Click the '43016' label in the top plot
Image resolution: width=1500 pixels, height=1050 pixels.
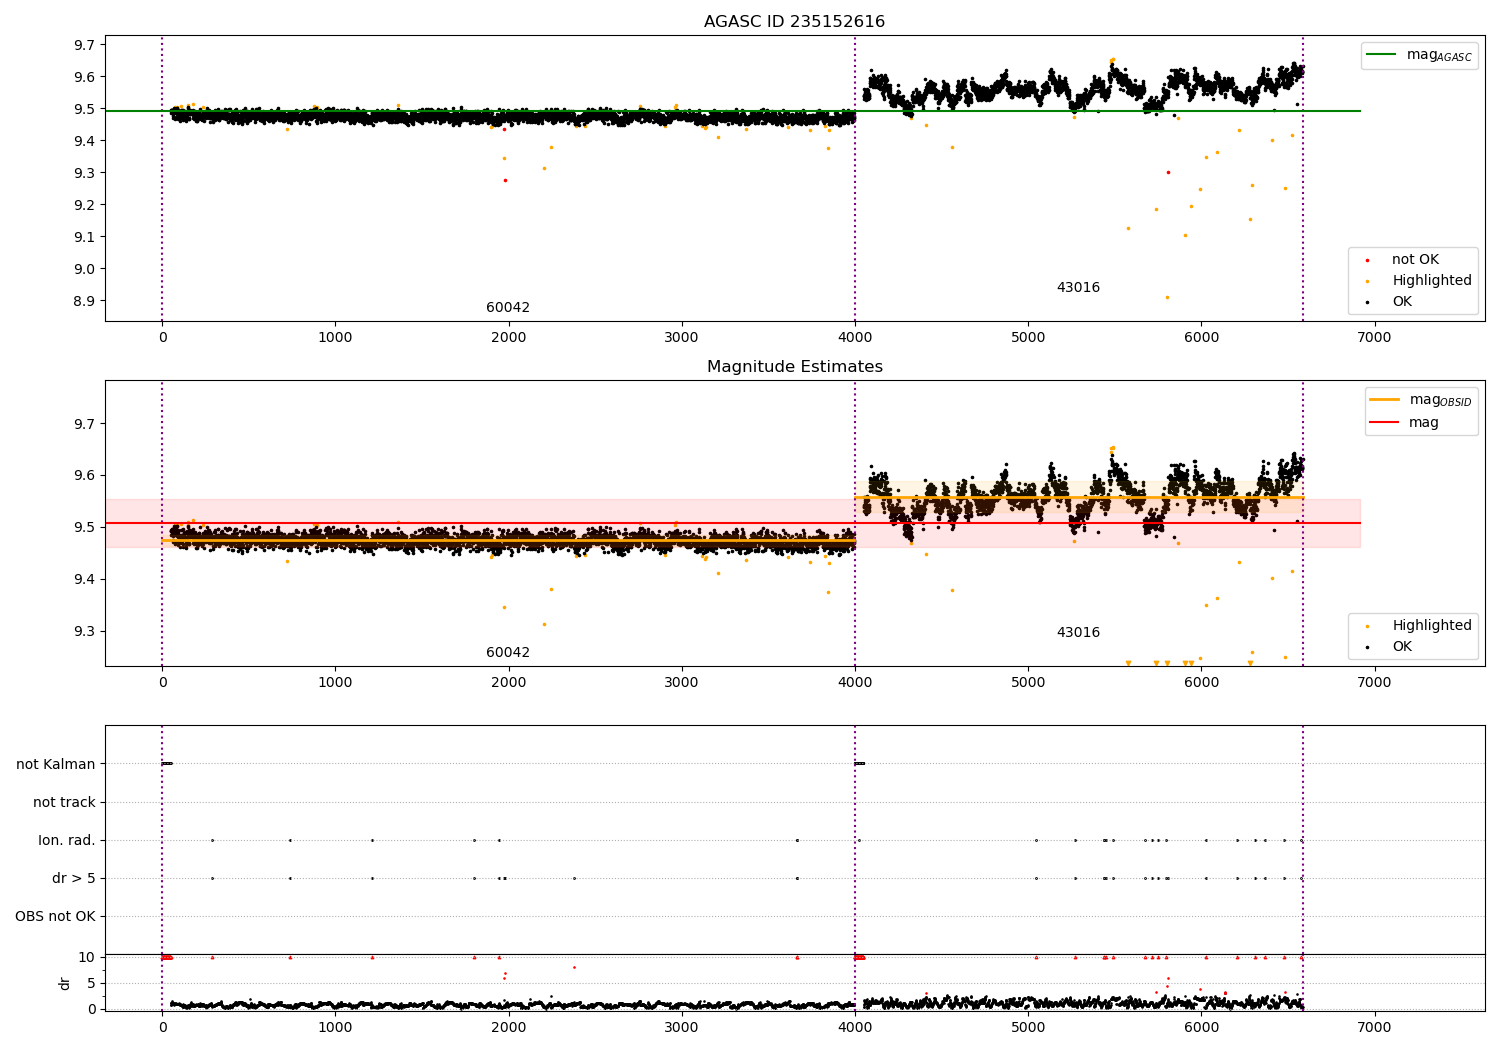tap(1078, 288)
